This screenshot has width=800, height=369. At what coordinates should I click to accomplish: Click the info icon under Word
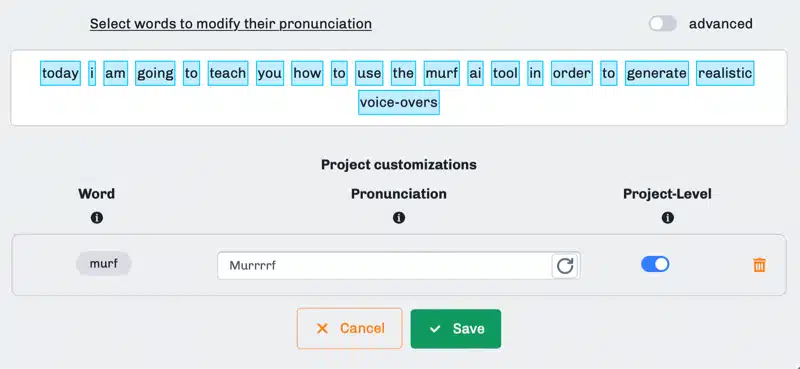[96, 218]
